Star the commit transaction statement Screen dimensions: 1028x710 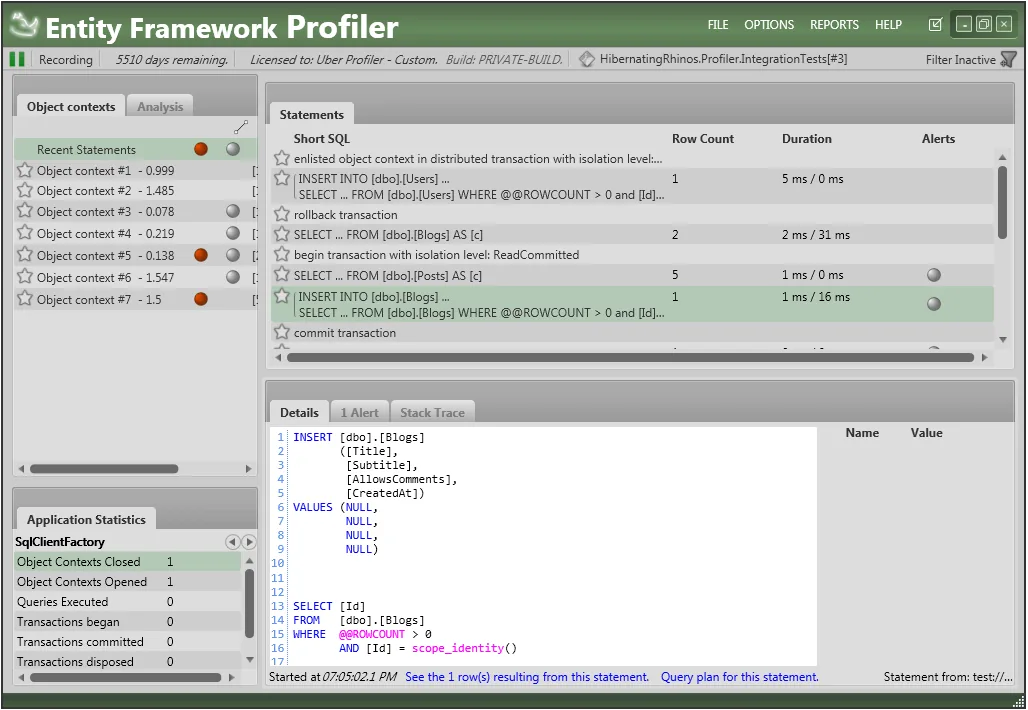pos(282,332)
